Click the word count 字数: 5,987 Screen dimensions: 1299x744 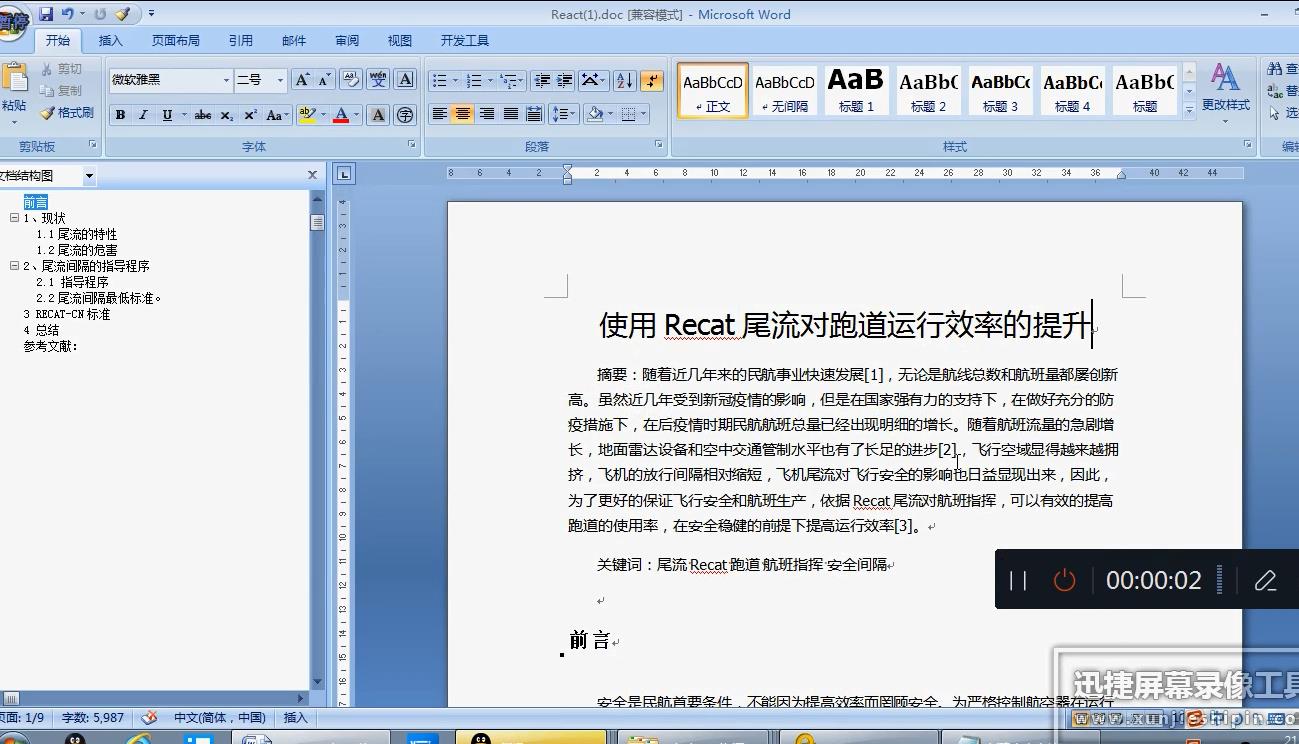[93, 717]
